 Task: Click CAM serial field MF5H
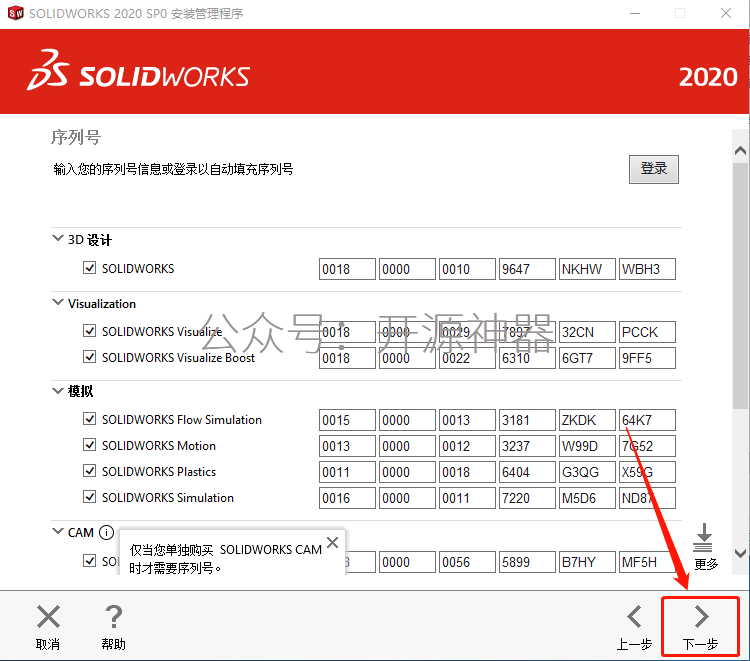pos(647,562)
